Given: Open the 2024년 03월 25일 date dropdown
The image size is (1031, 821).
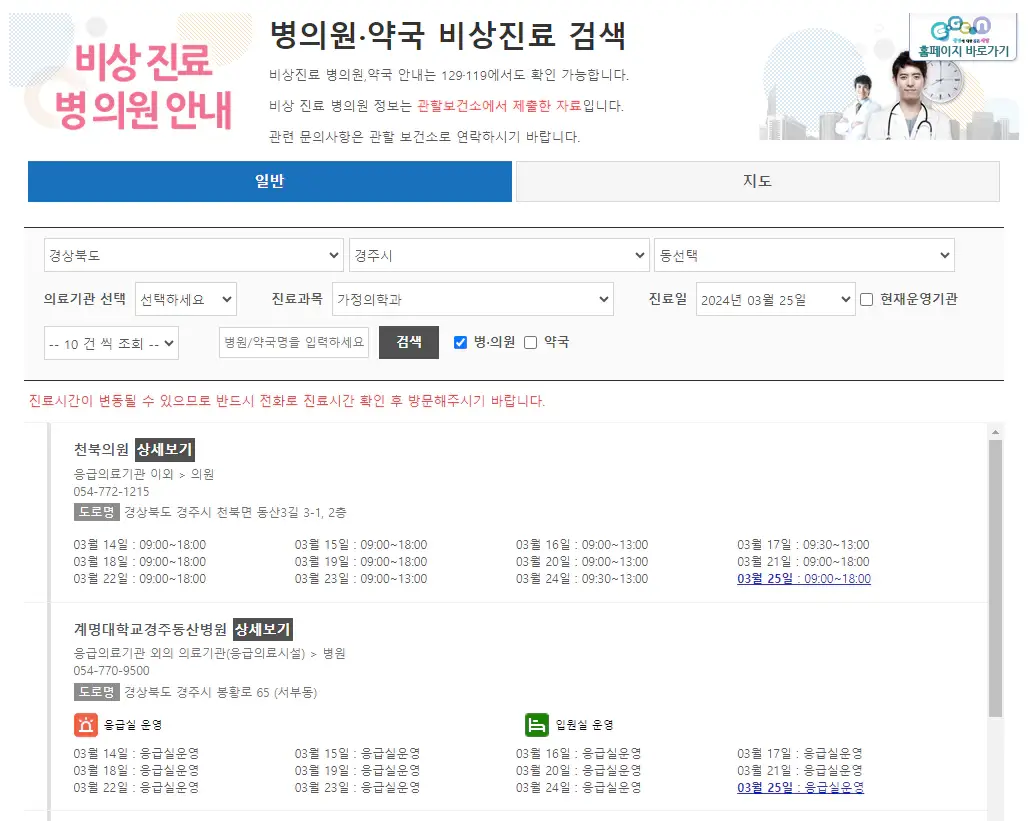Looking at the screenshot, I should (774, 300).
